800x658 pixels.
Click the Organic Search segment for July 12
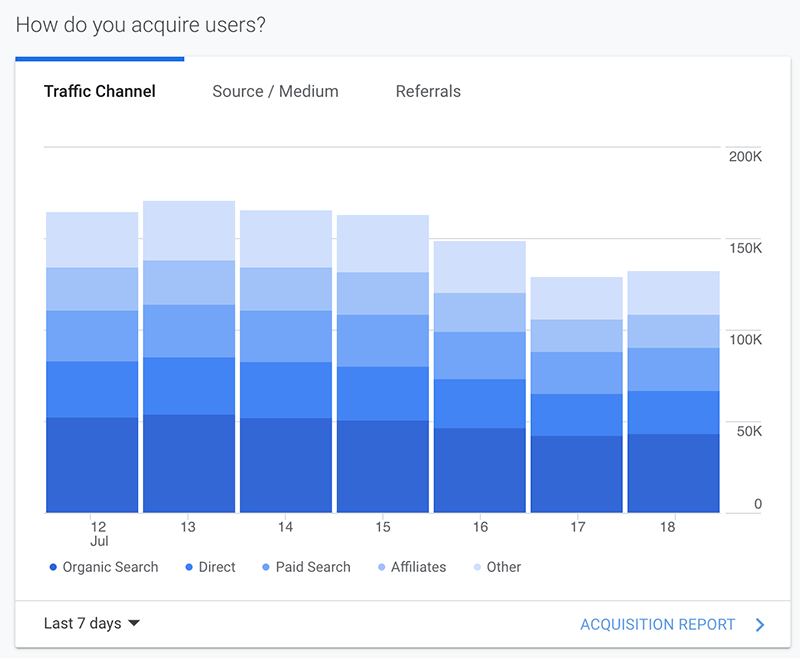click(x=92, y=464)
